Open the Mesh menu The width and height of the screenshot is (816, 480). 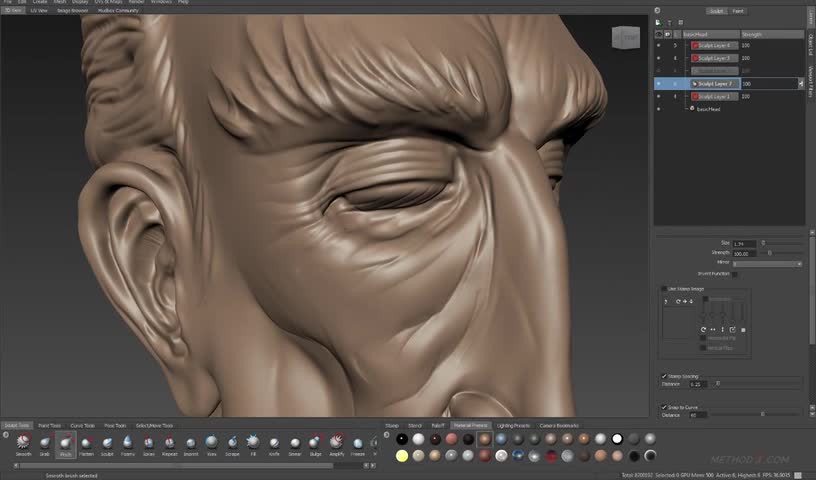pyautogui.click(x=59, y=2)
